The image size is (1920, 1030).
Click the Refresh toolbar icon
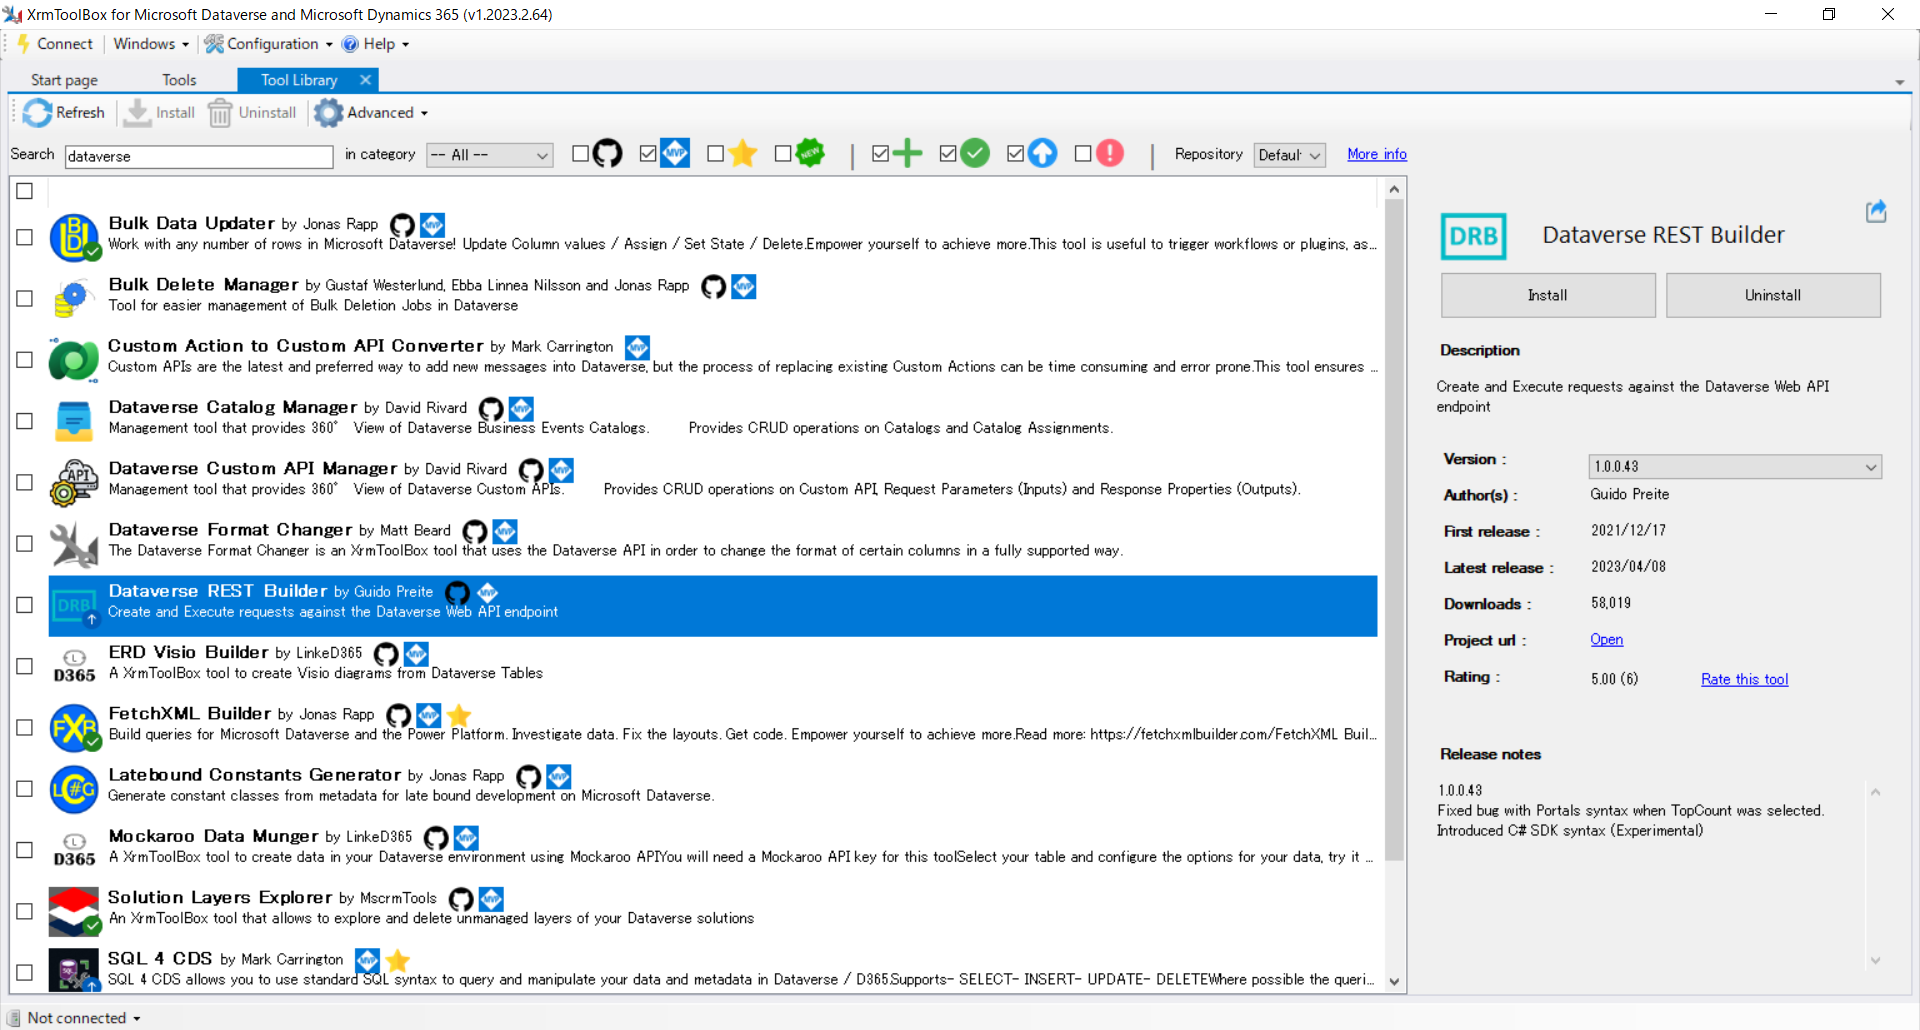[x=37, y=113]
